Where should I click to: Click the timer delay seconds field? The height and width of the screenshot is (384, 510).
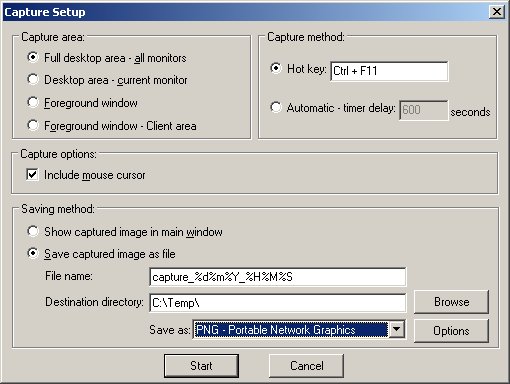pyautogui.click(x=423, y=110)
